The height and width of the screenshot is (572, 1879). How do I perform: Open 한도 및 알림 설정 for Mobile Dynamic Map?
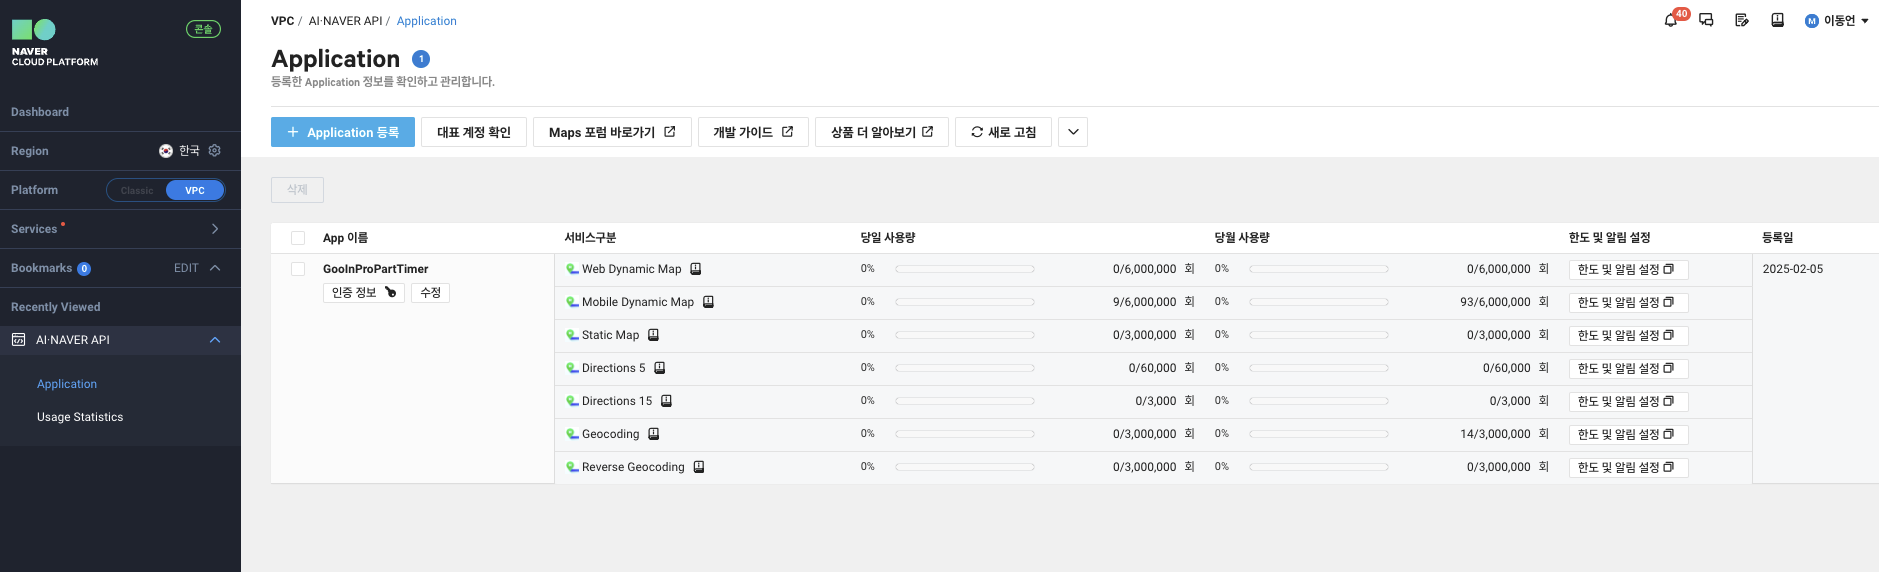1628,303
